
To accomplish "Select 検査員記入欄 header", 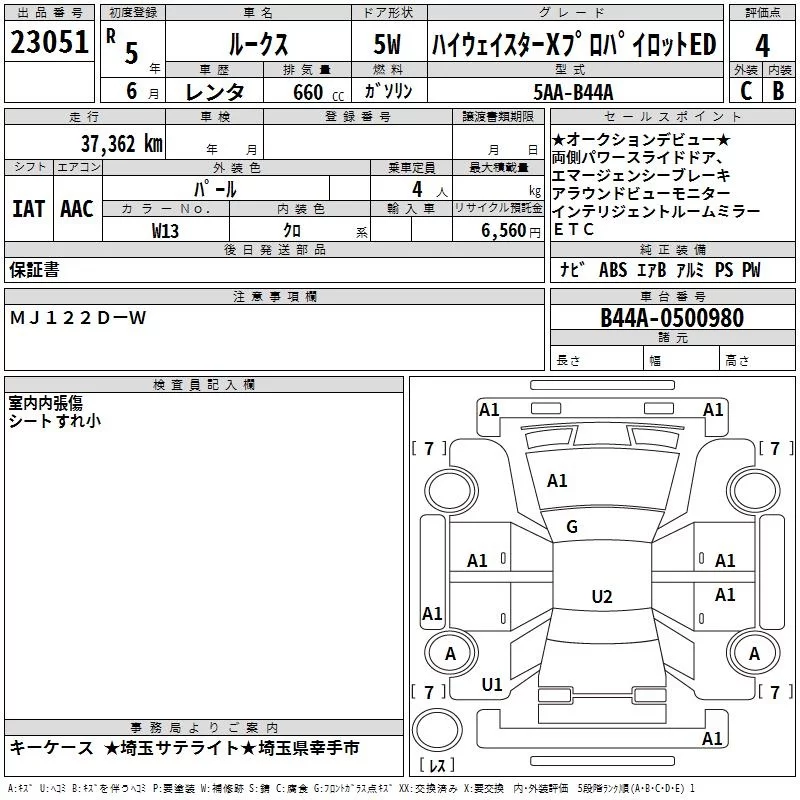I will [x=204, y=385].
